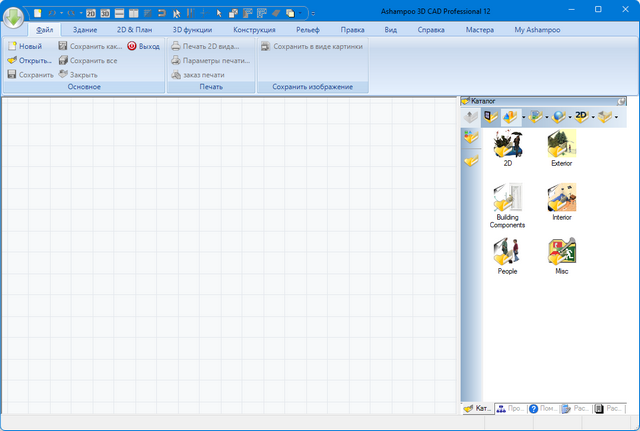
Task: Open the People catalog folder
Action: tap(507, 253)
